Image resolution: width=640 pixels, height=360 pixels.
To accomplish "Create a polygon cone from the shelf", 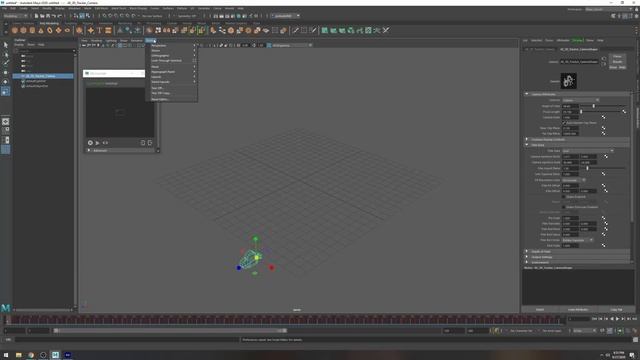I will (x=41, y=30).
